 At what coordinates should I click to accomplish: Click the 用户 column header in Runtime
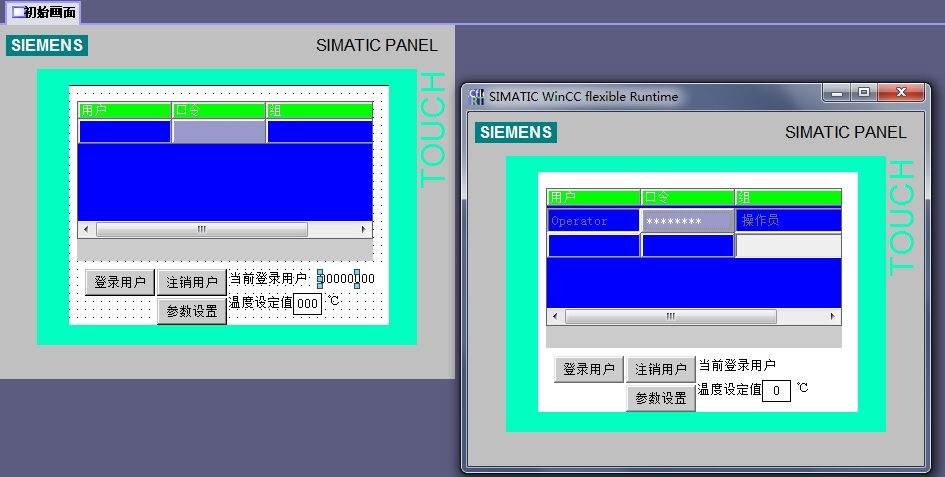click(x=594, y=197)
